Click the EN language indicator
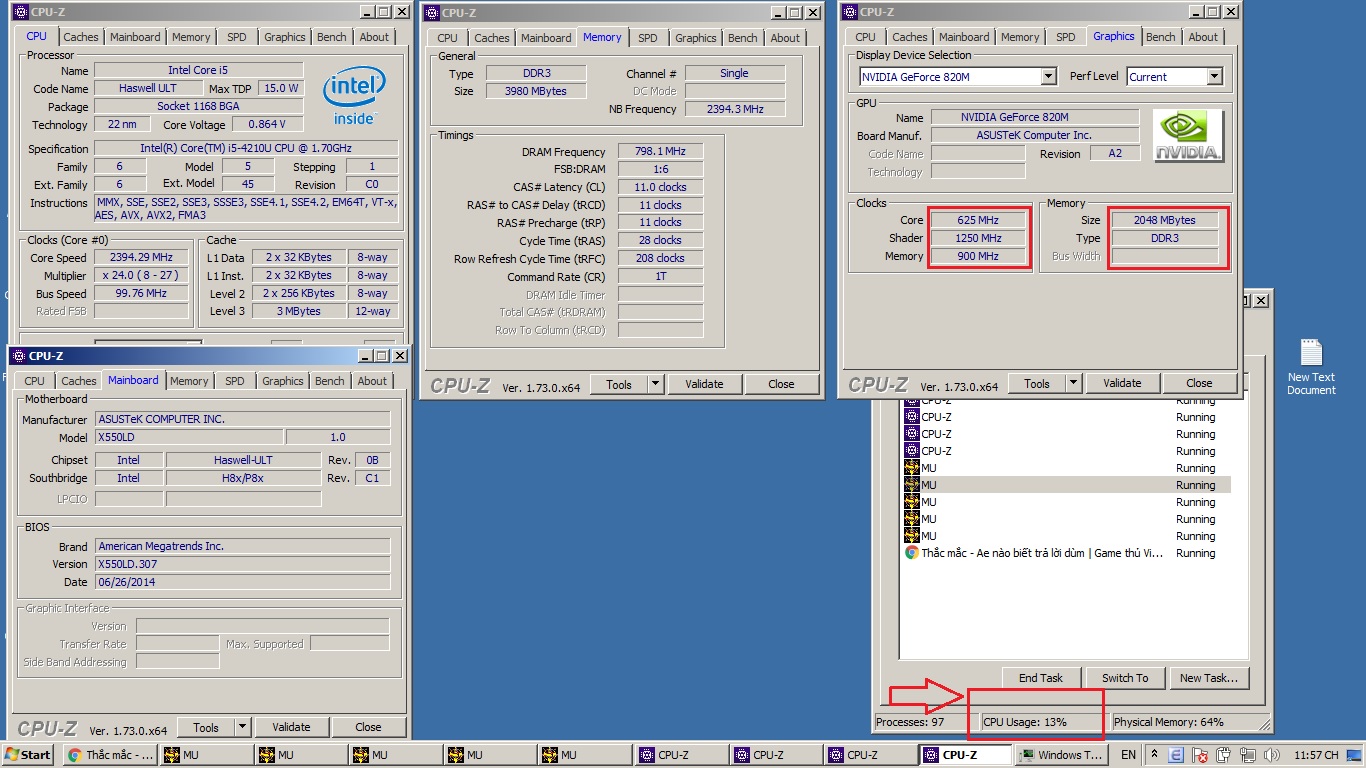The height and width of the screenshot is (768, 1366). pos(1128,755)
